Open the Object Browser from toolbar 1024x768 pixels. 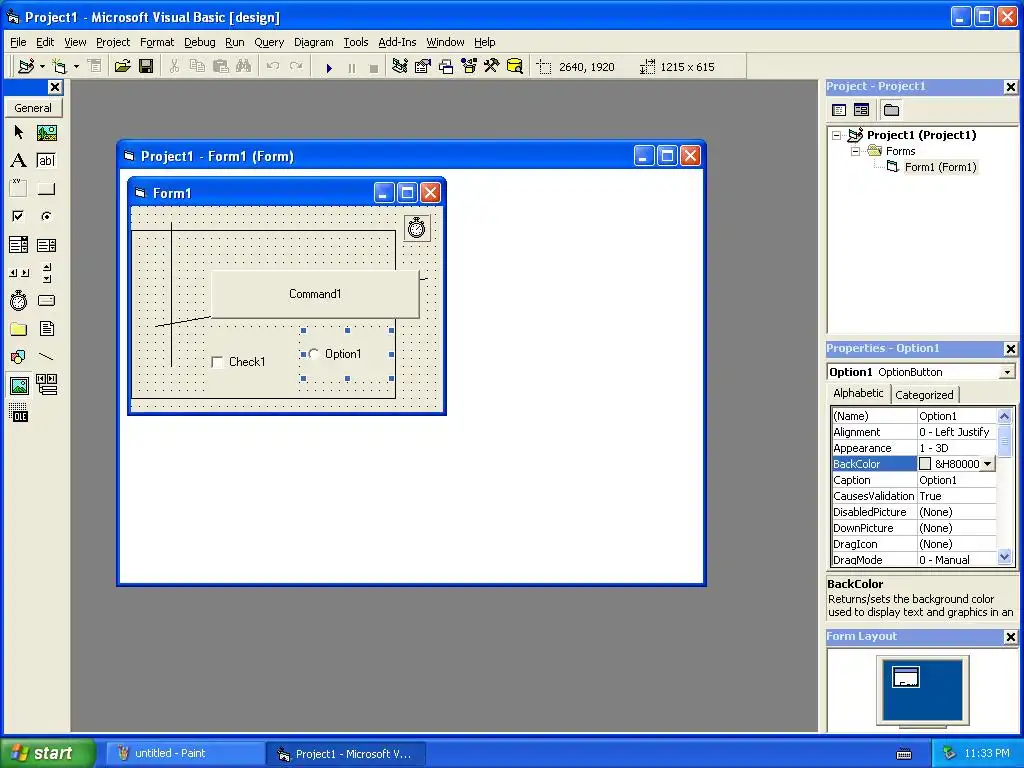pyautogui.click(x=469, y=66)
